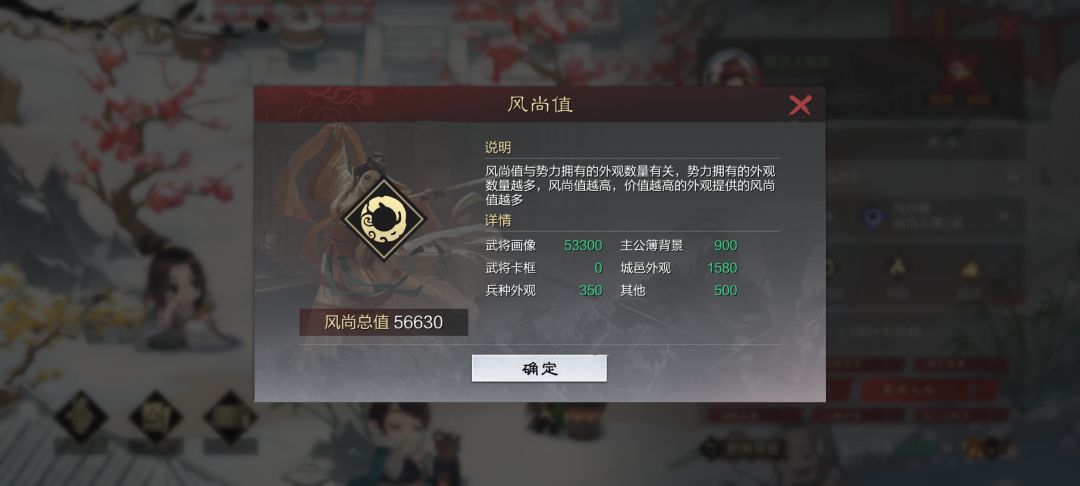Click the chibi girl character on the left
This screenshot has width=1080, height=486.
[x=180, y=297]
